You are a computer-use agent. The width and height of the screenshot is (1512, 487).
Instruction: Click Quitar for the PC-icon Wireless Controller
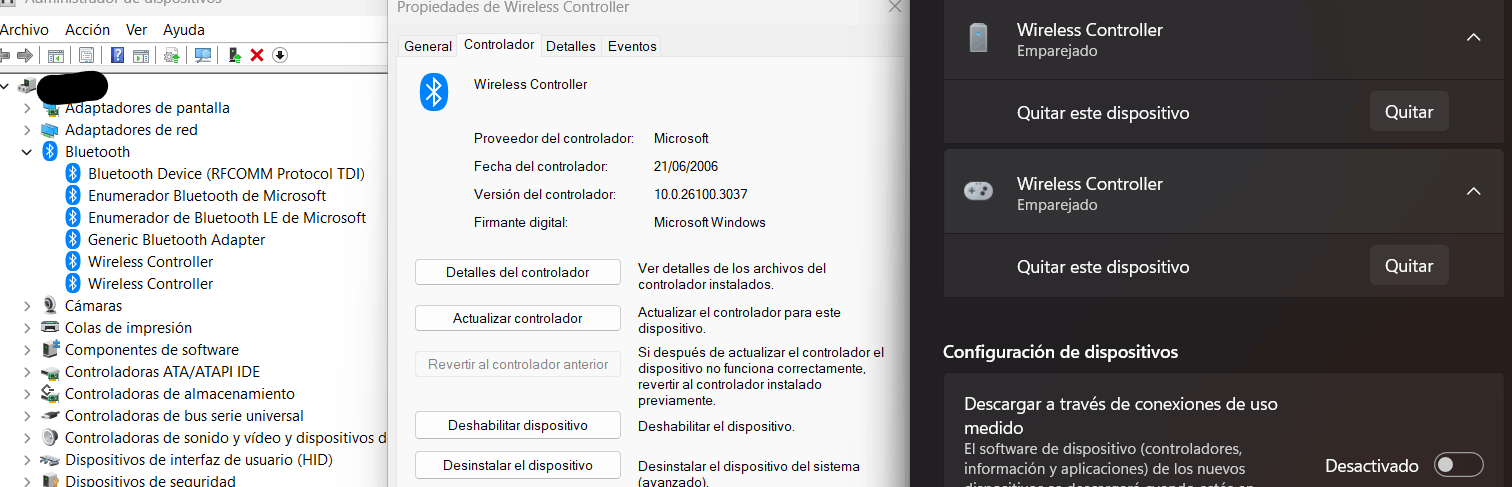pyautogui.click(x=1409, y=112)
